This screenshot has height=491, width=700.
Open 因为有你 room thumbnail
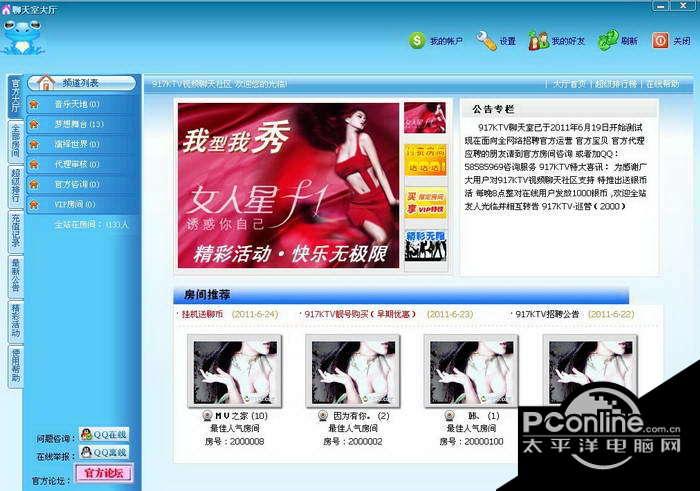click(353, 371)
